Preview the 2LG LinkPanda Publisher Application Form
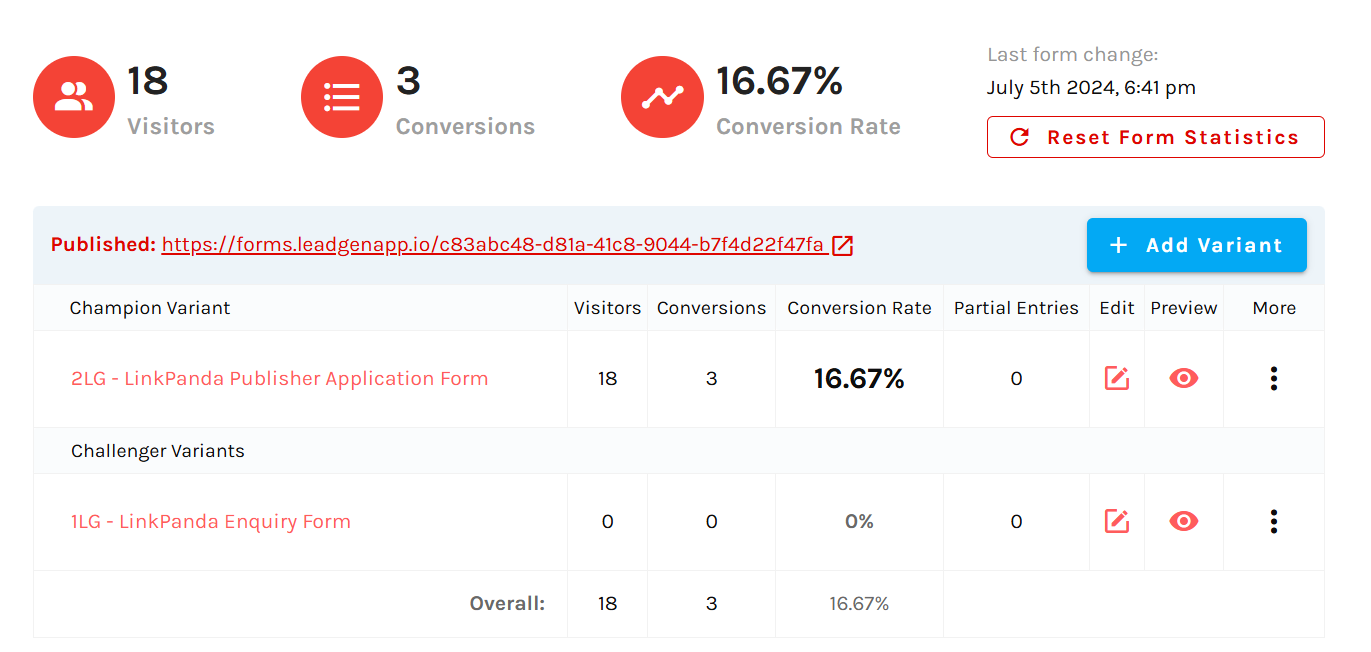This screenshot has height=652, width=1371. pyautogui.click(x=1184, y=379)
